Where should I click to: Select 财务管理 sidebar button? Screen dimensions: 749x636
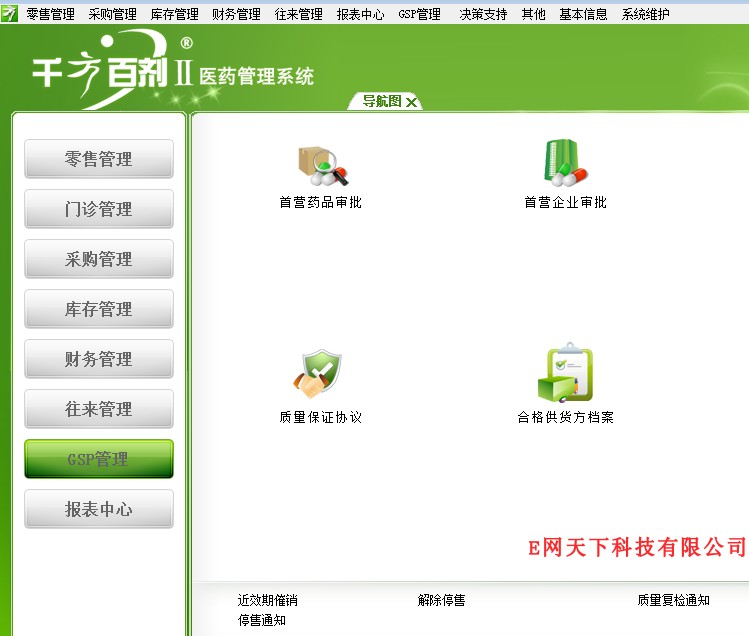99,359
